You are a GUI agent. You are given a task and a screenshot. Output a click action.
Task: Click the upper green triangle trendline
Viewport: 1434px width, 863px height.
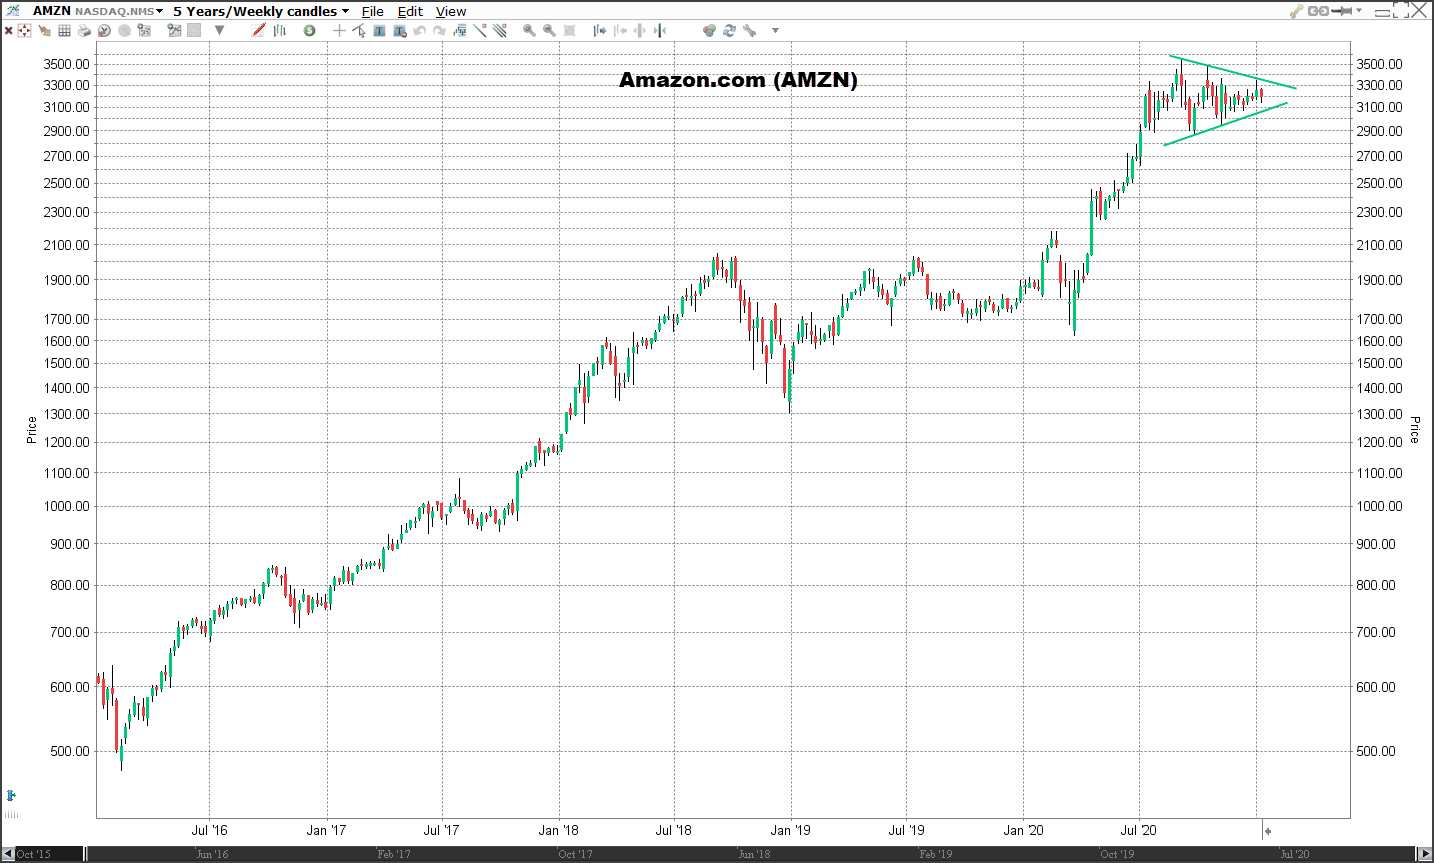coord(1232,72)
